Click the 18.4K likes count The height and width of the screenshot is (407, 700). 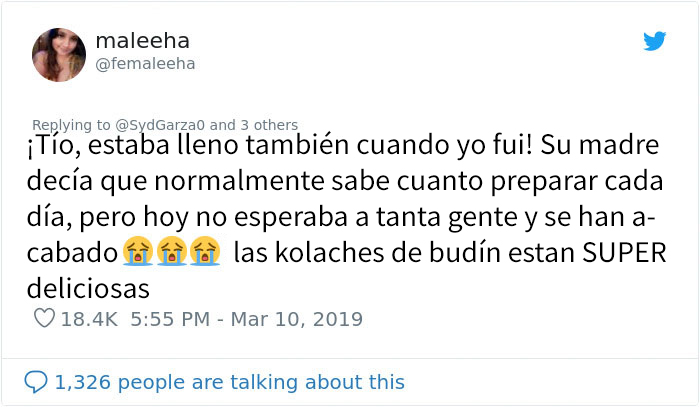click(91, 320)
